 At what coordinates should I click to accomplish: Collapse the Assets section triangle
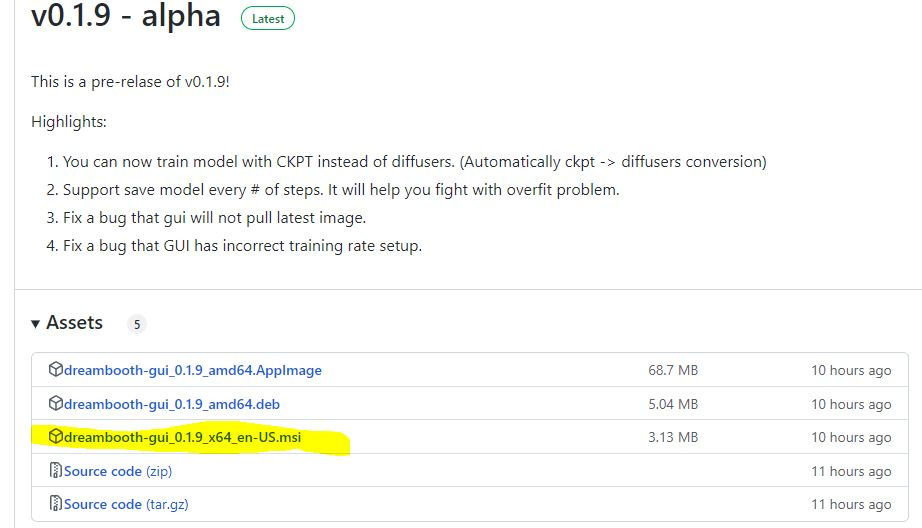pyautogui.click(x=35, y=323)
